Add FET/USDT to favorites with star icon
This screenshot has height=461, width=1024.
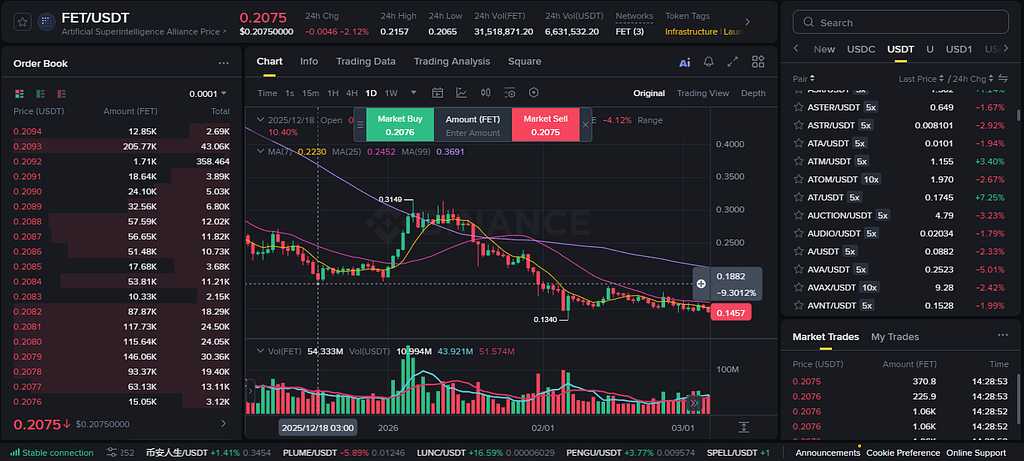tap(23, 22)
